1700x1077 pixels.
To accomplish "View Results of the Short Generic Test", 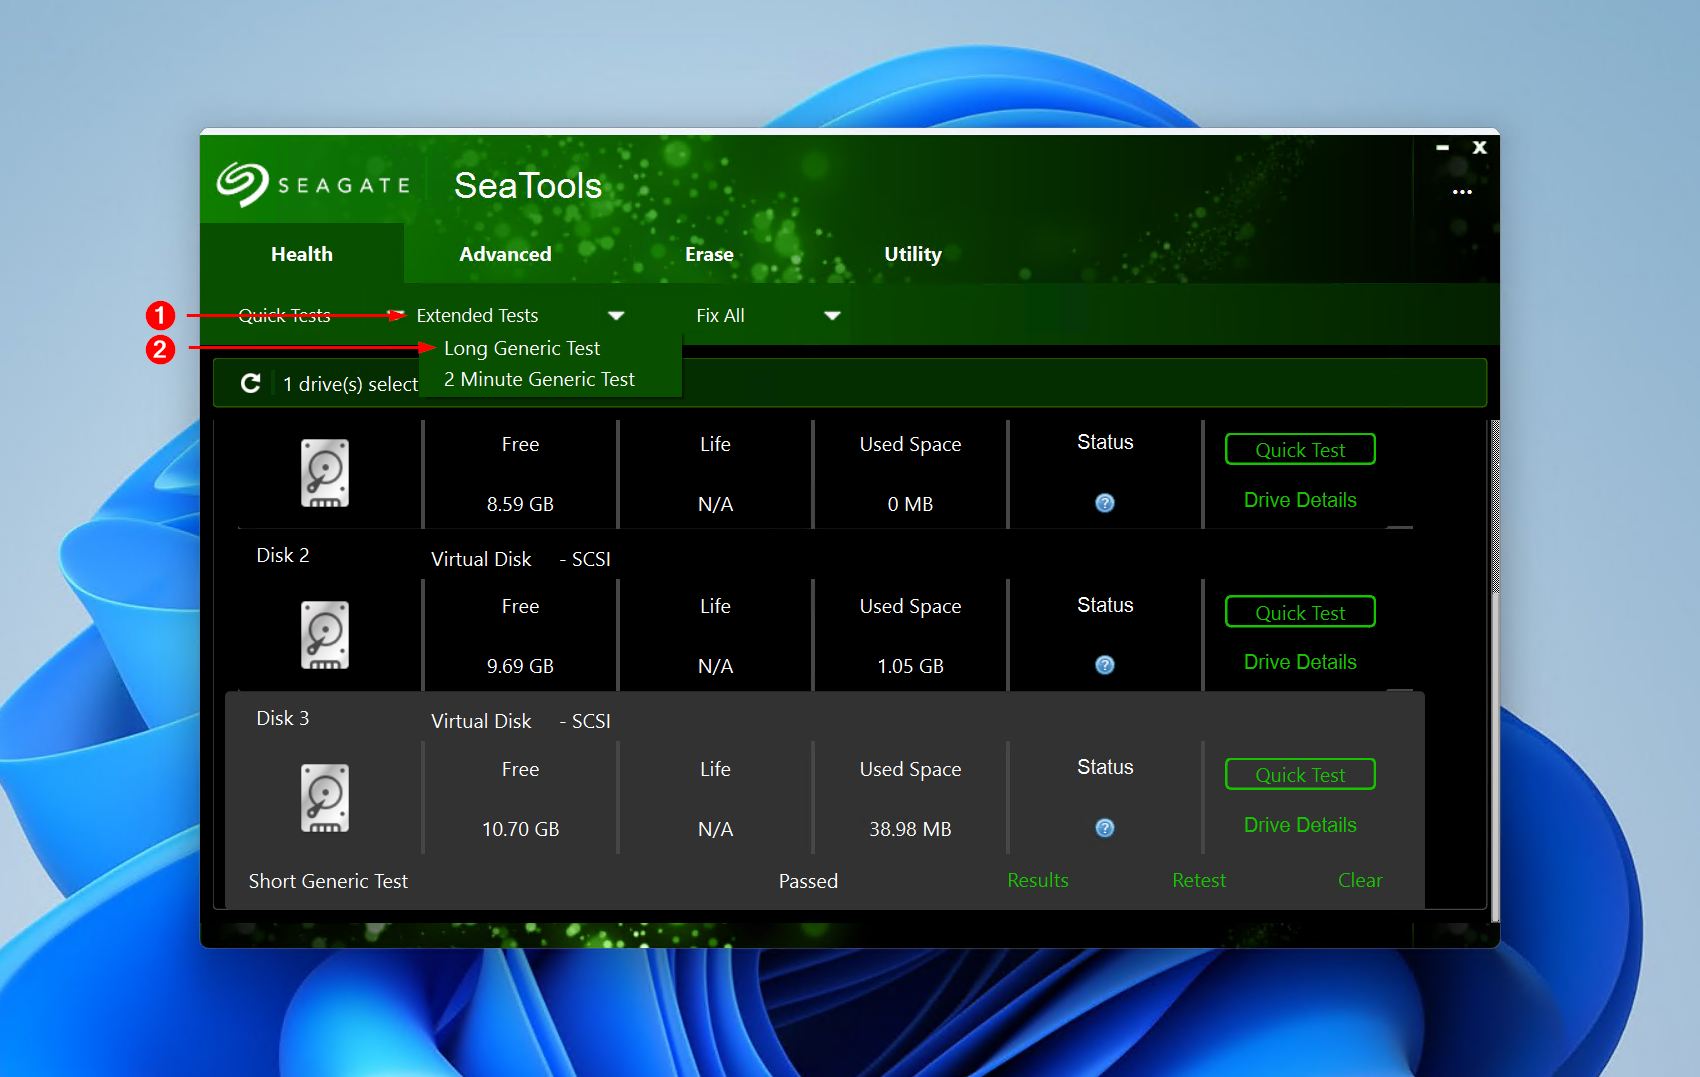I will tap(1038, 880).
